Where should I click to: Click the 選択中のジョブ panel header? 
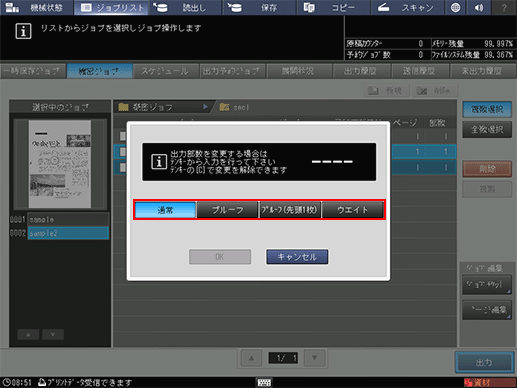(60, 107)
